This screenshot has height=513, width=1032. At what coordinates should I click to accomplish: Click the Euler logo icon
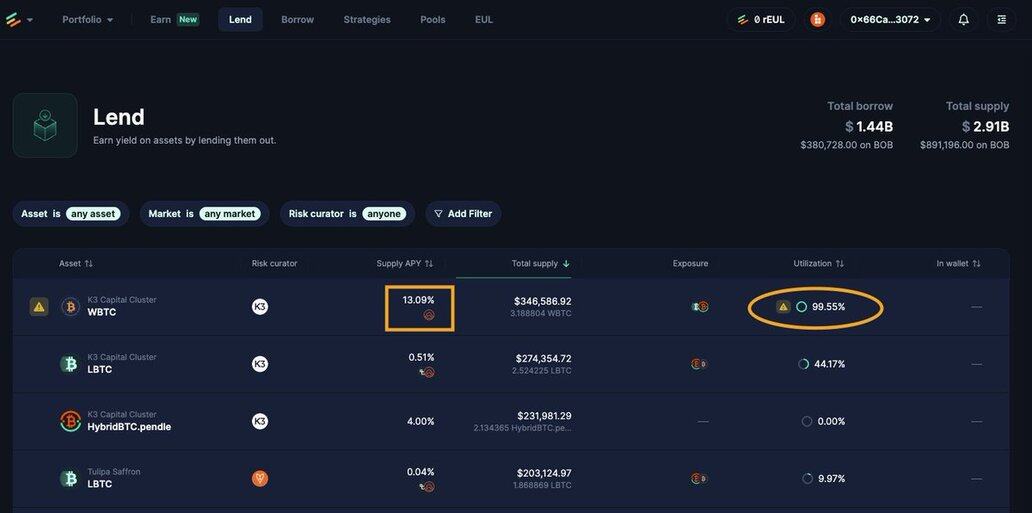[x=13, y=20]
